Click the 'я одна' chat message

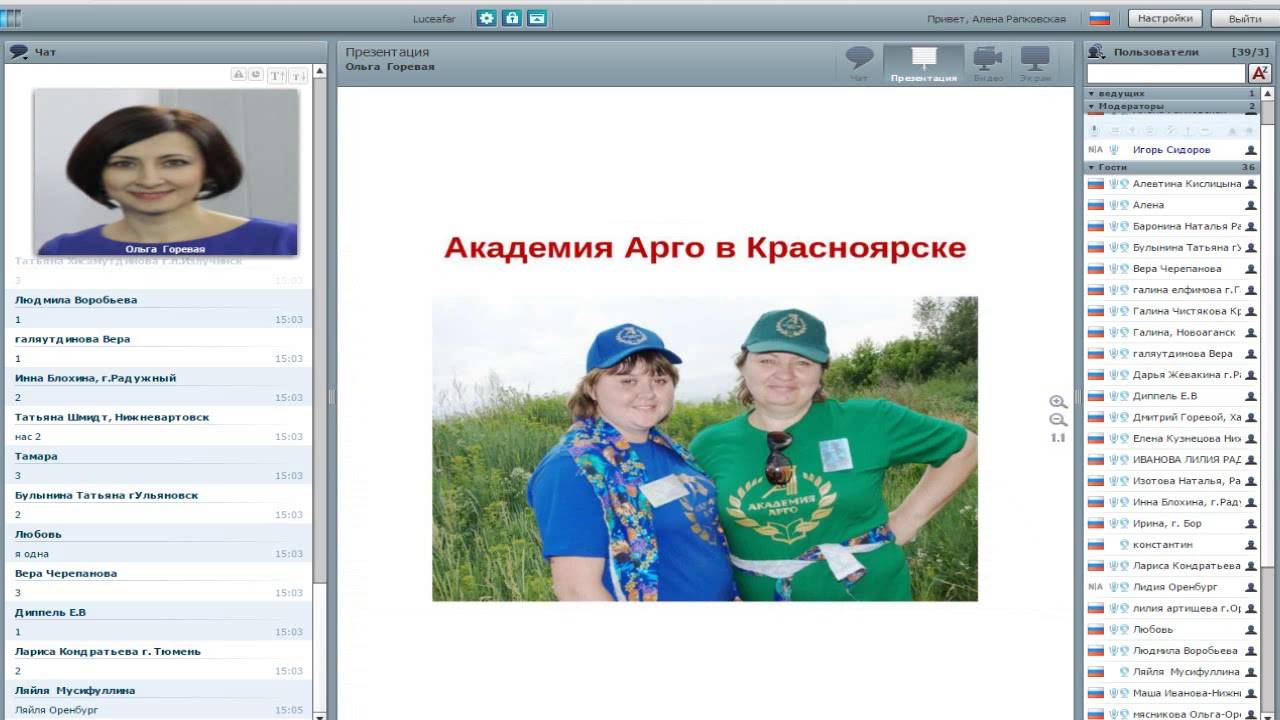point(32,554)
